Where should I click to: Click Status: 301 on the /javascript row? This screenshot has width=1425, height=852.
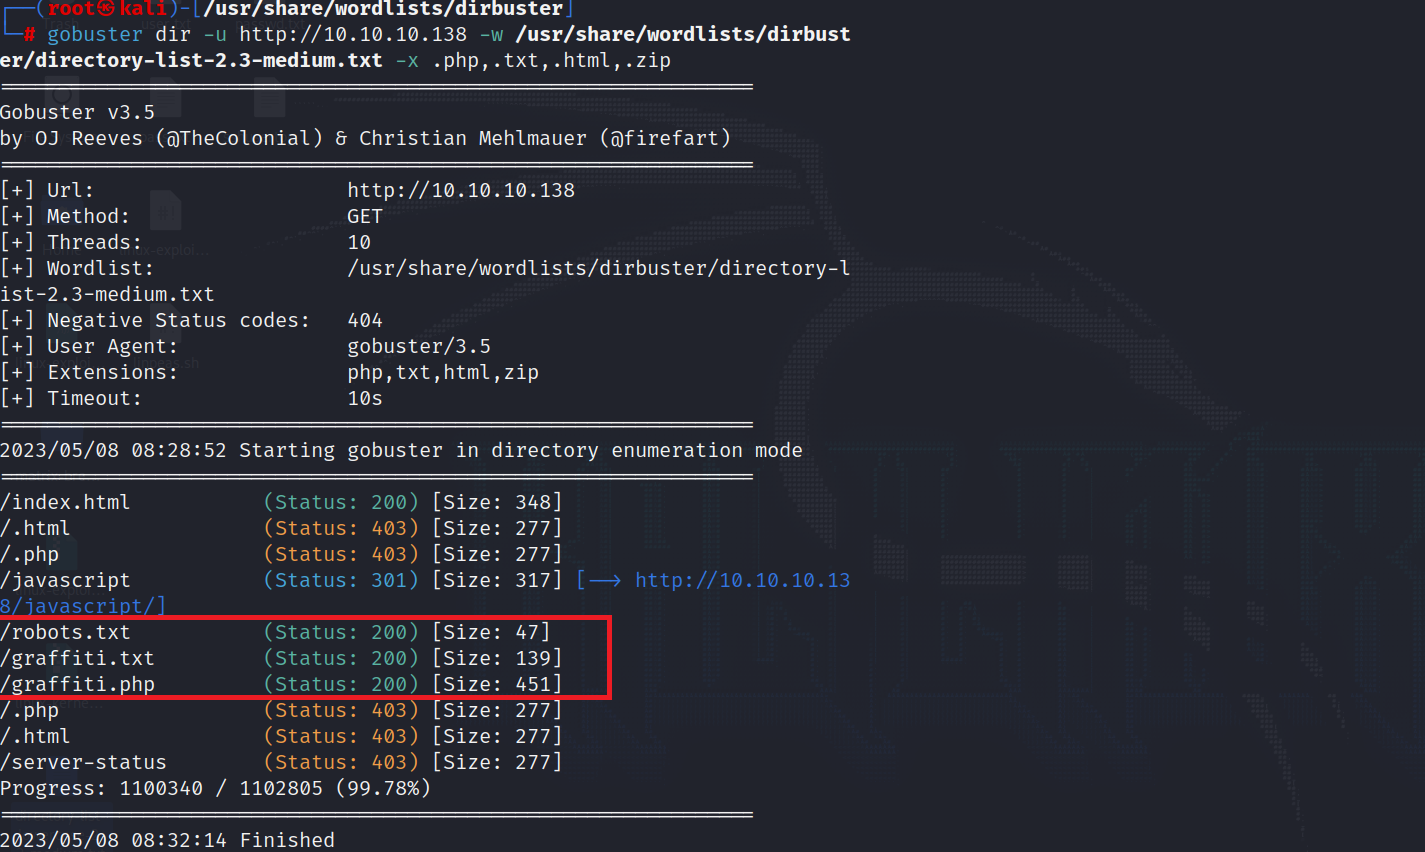341,580
